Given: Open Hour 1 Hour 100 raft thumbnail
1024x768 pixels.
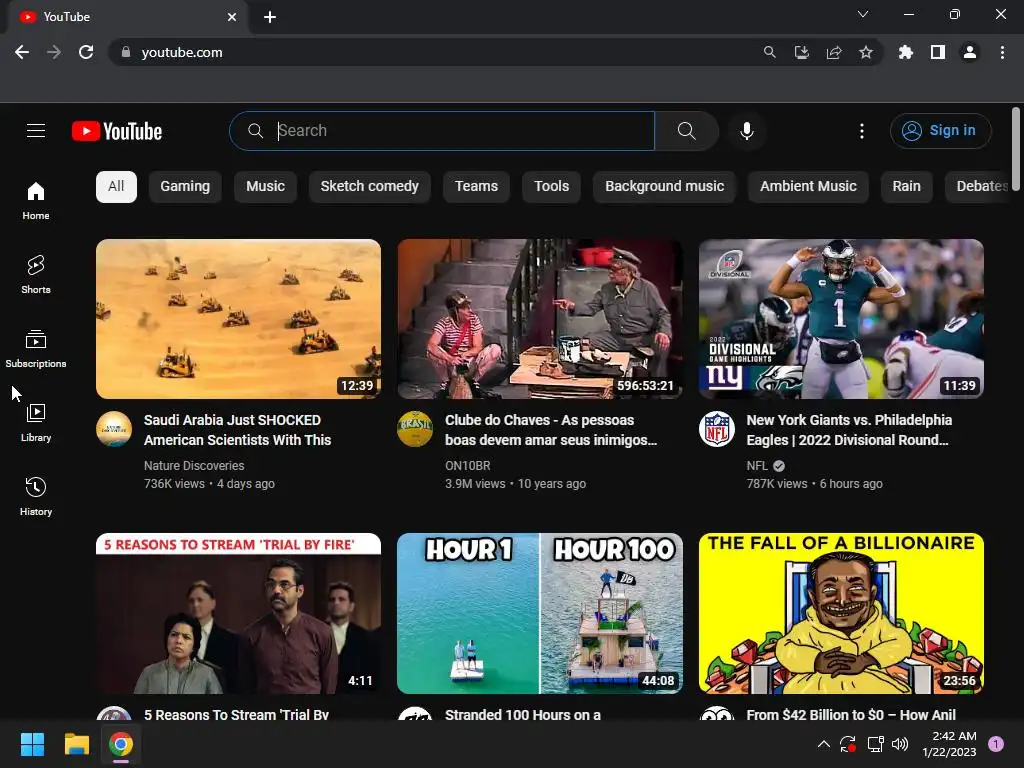Looking at the screenshot, I should 539,613.
